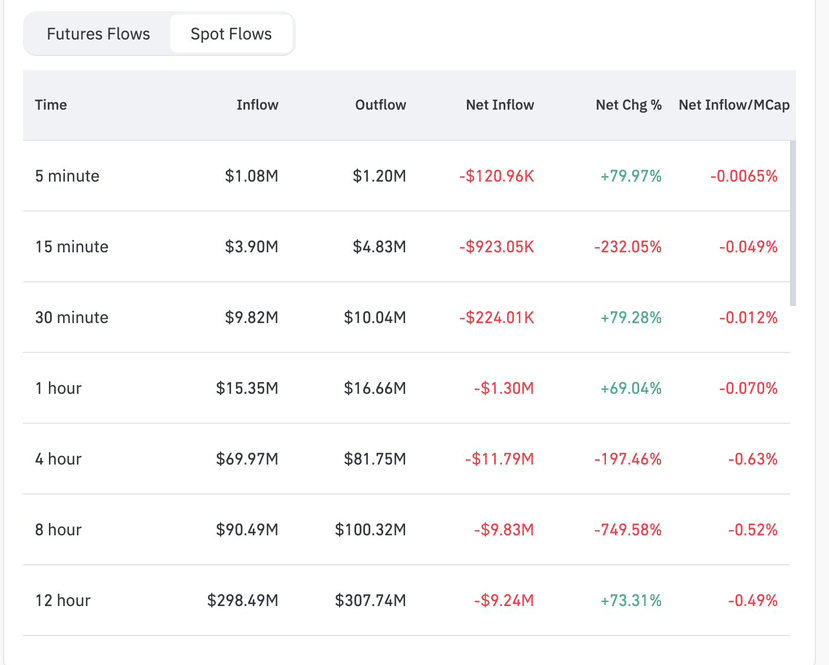
Task: Click the -749.58% net change value
Action: tap(627, 530)
